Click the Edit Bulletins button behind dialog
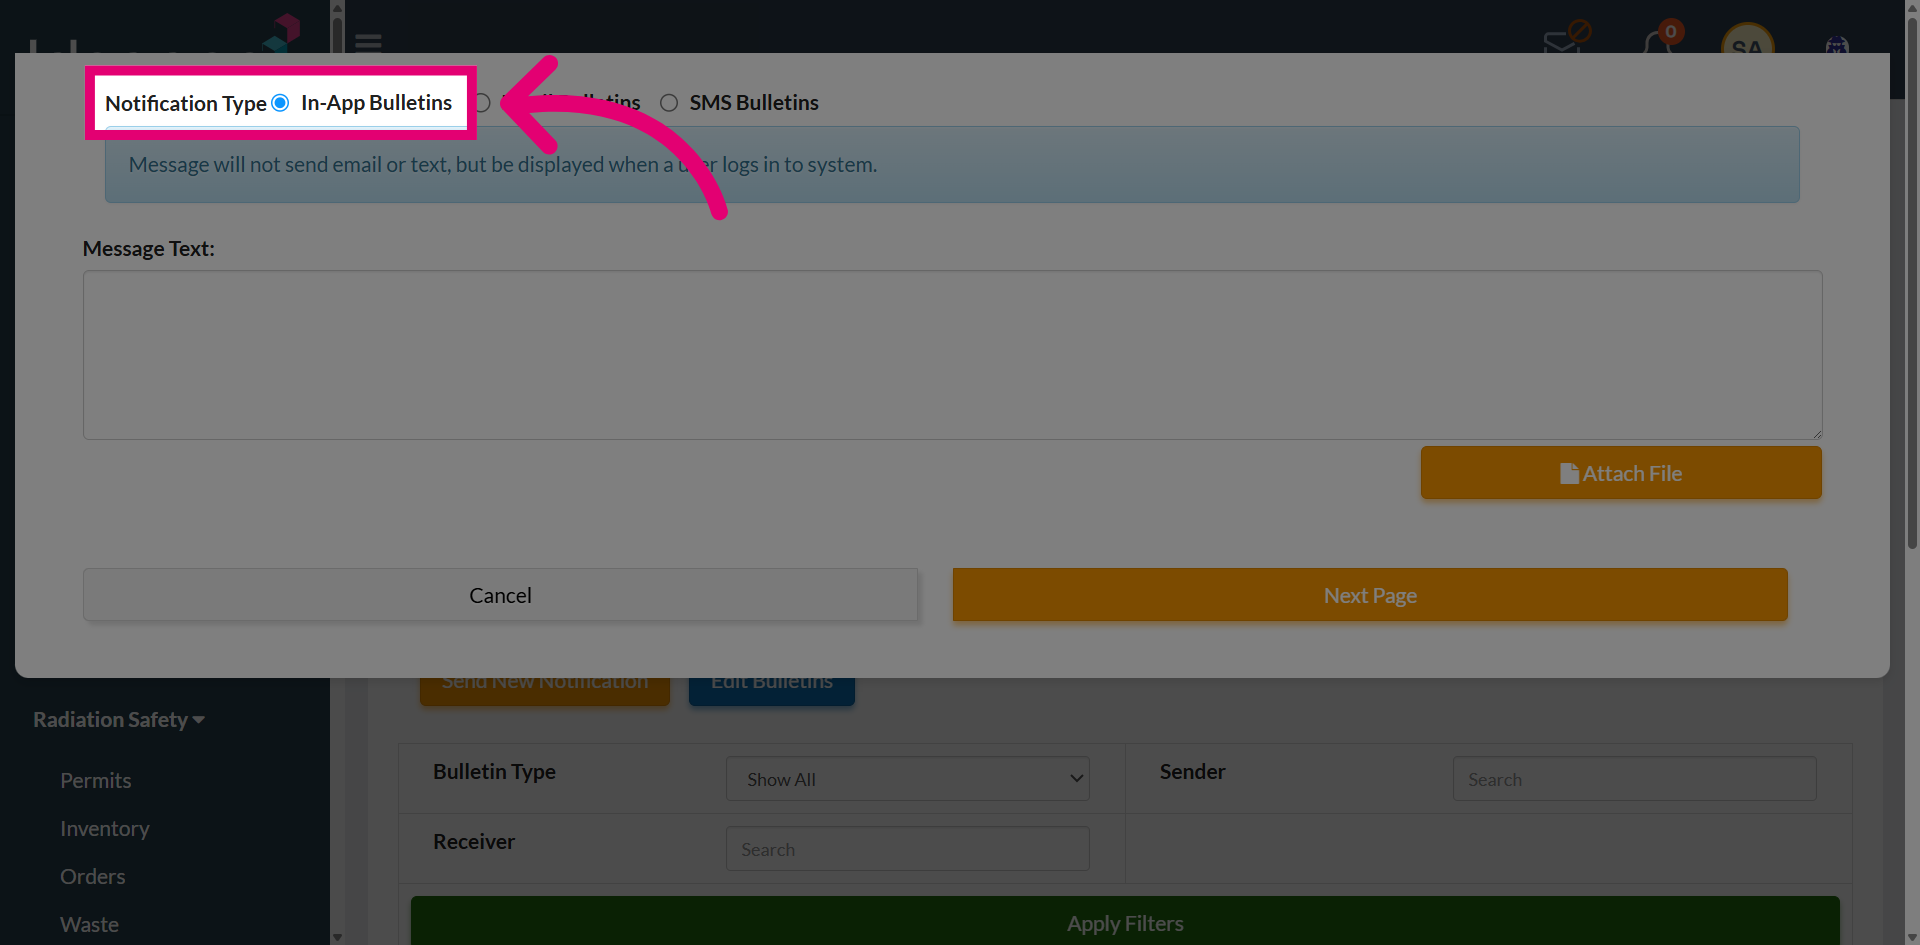The height and width of the screenshot is (945, 1920). point(772,690)
